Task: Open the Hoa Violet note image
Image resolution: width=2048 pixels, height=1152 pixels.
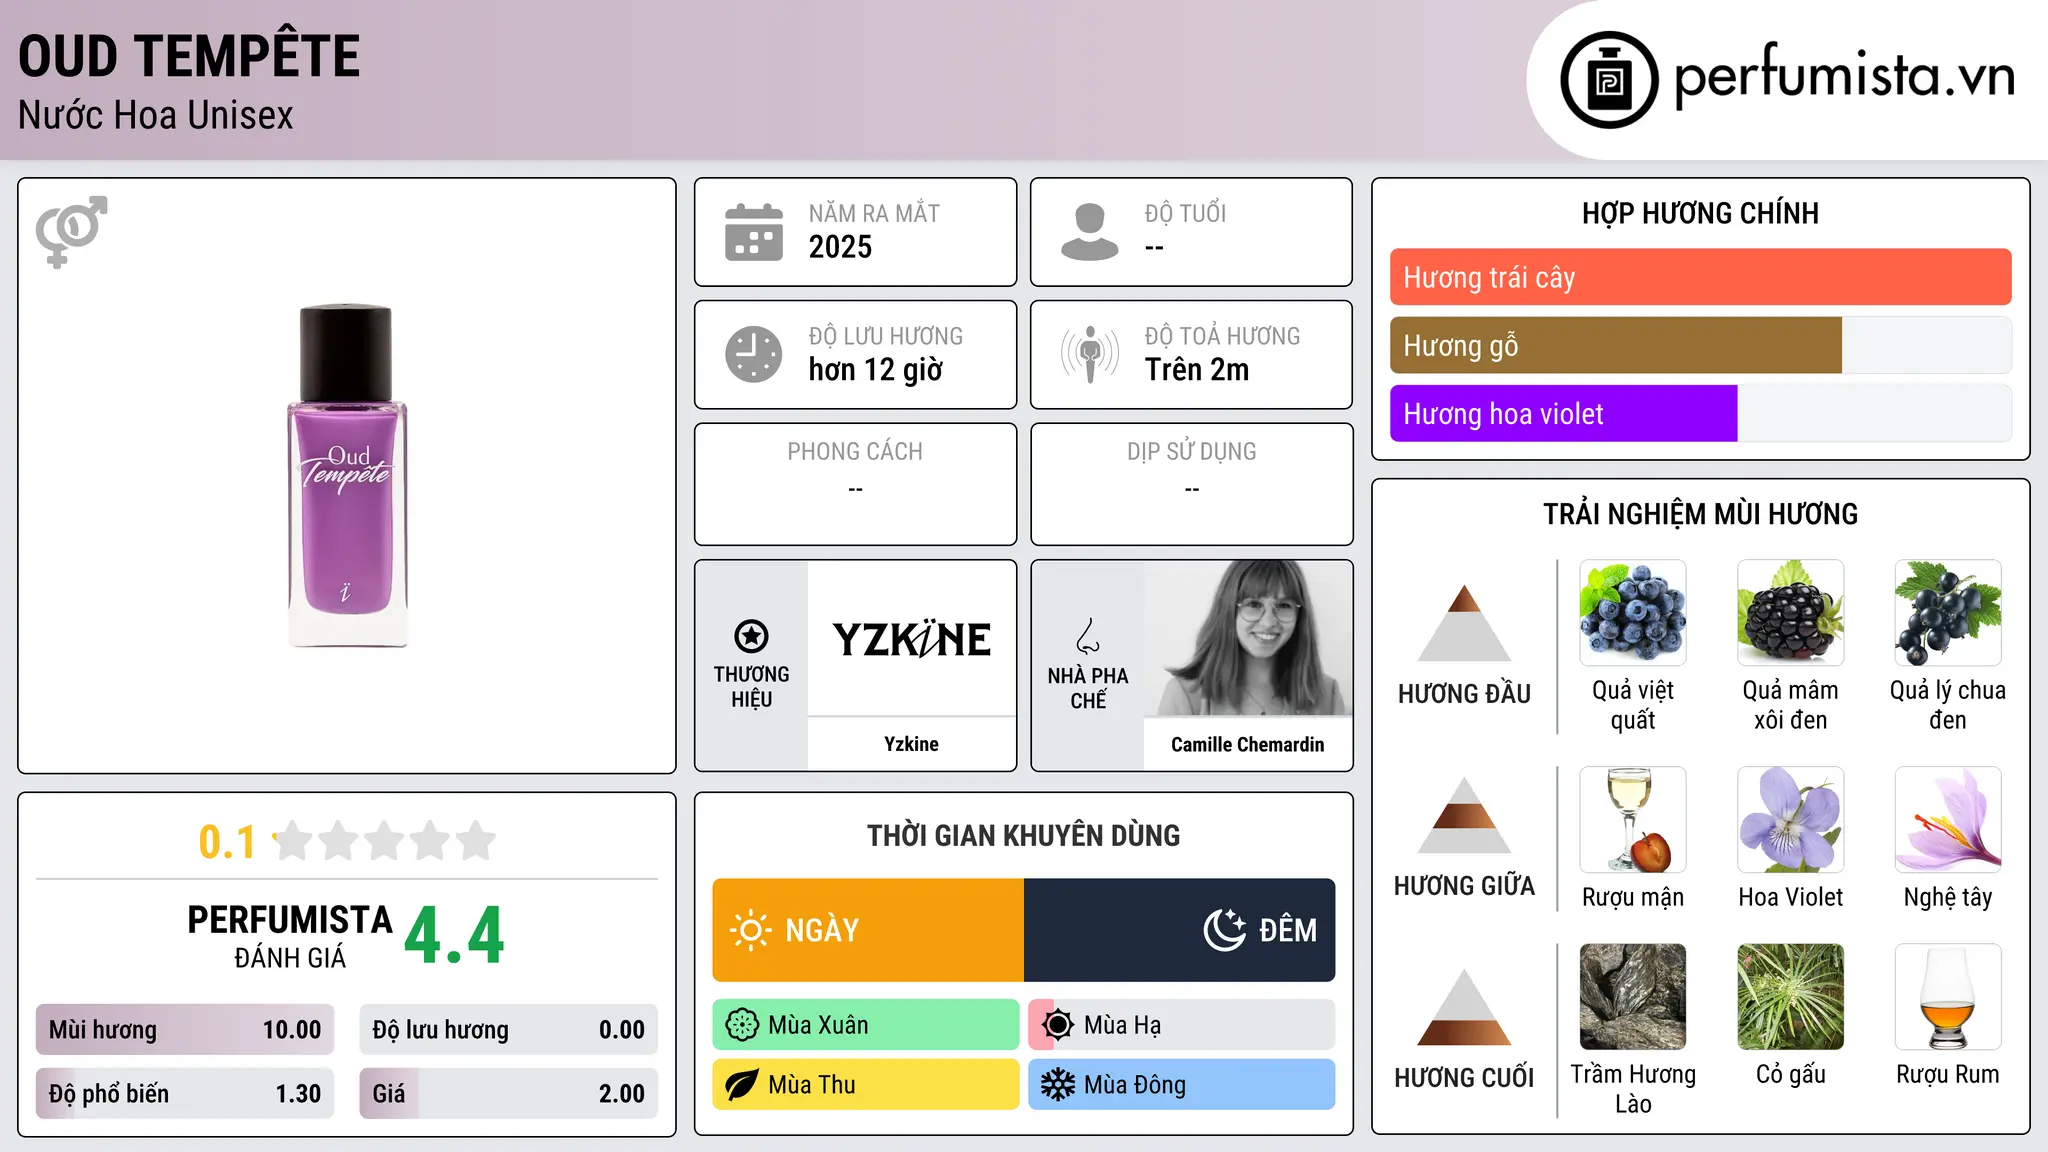Action: click(x=1790, y=820)
